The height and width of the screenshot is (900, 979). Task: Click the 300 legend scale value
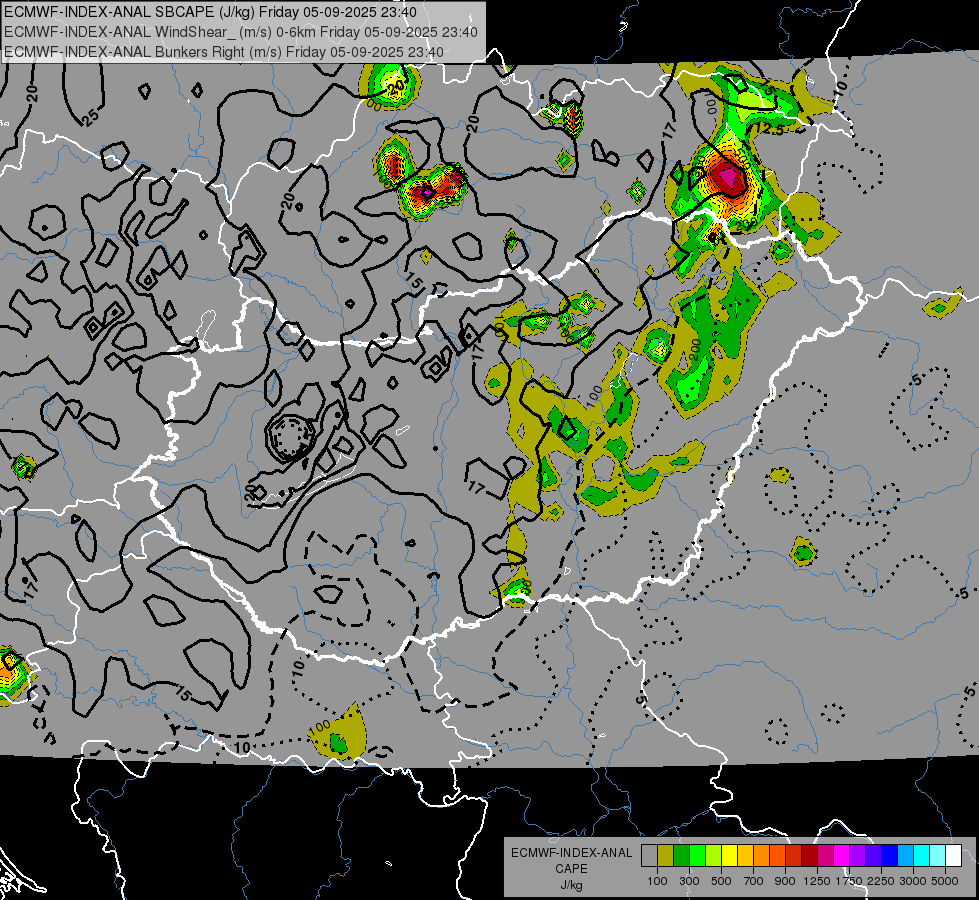tap(689, 881)
